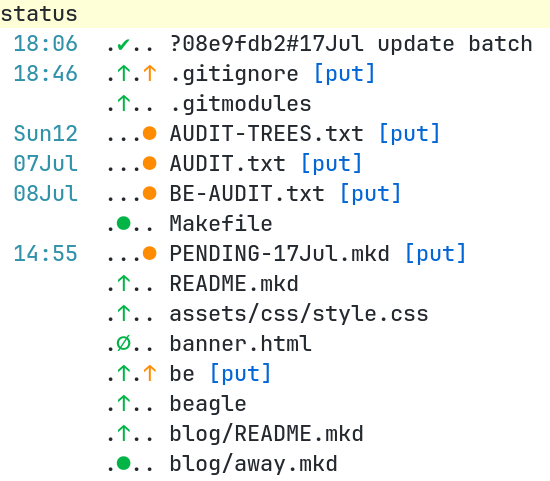Select the banner.html file name
Screen dimensions: 550x481
[x=241, y=343]
